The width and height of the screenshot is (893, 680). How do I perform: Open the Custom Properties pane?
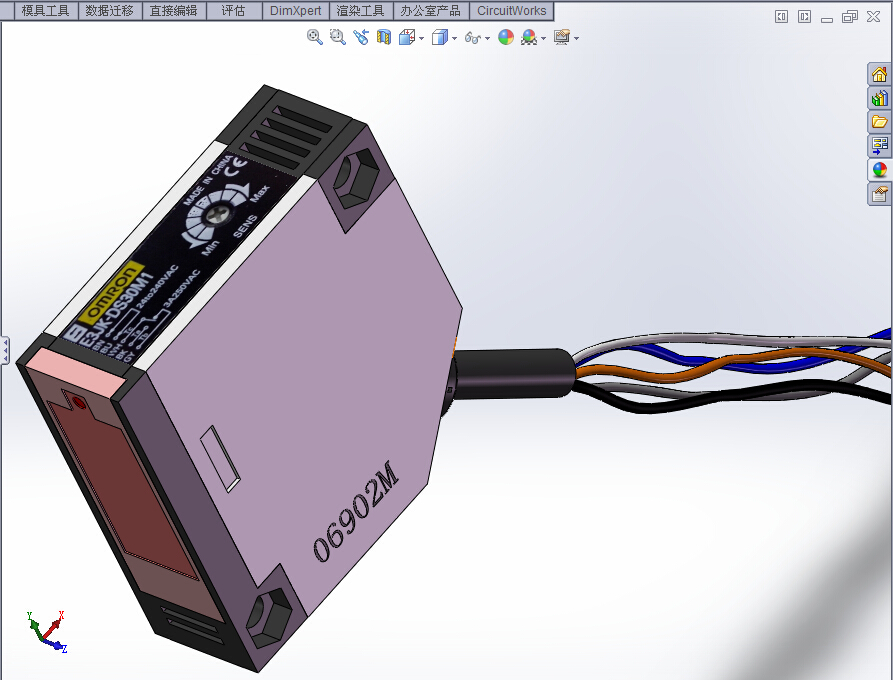[x=879, y=194]
